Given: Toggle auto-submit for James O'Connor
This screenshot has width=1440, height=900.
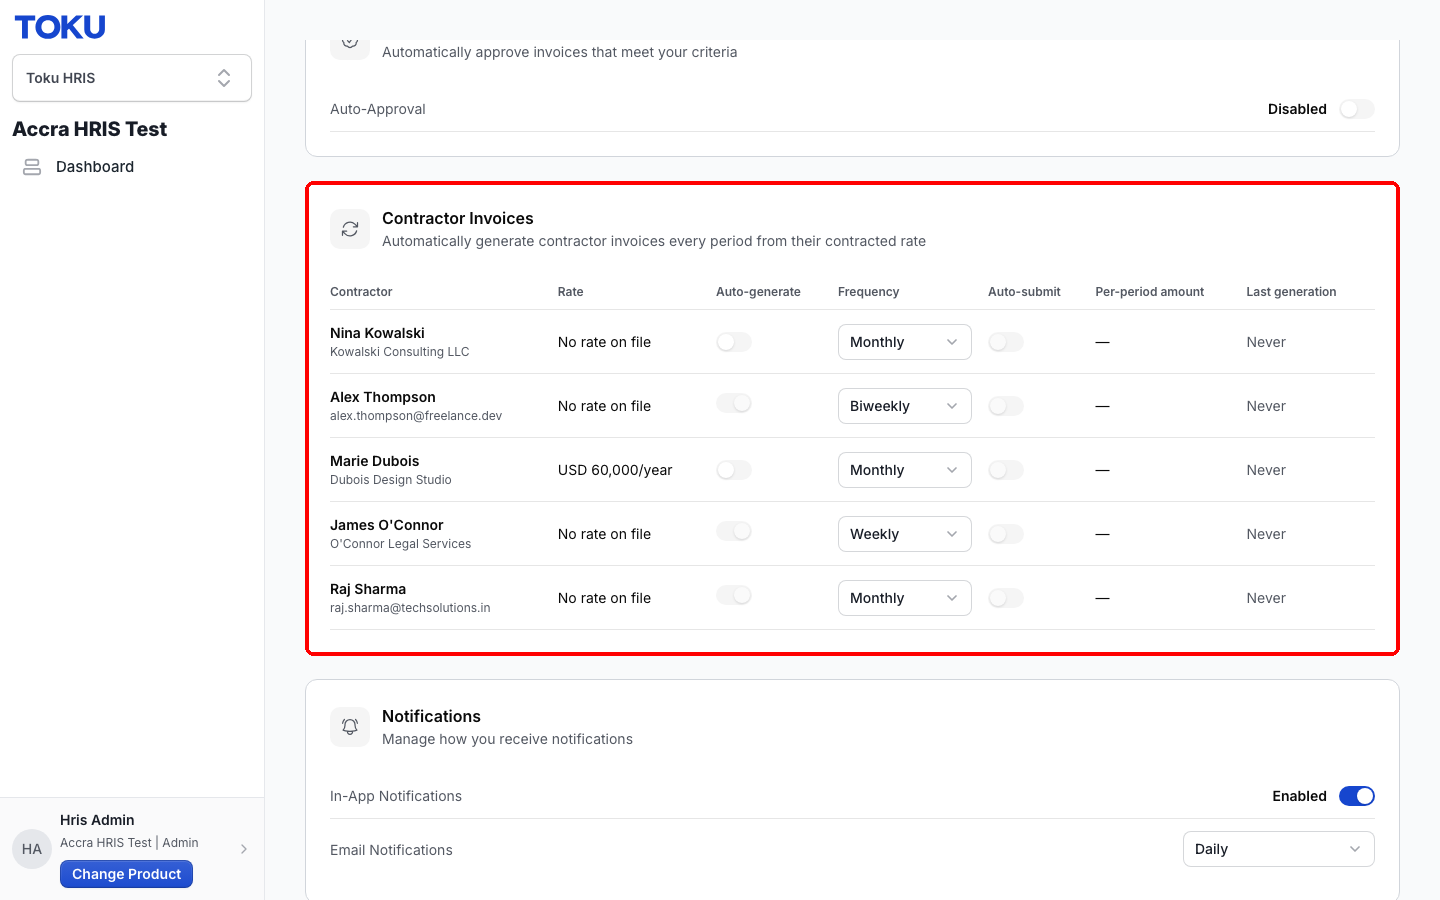Looking at the screenshot, I should pyautogui.click(x=1006, y=534).
